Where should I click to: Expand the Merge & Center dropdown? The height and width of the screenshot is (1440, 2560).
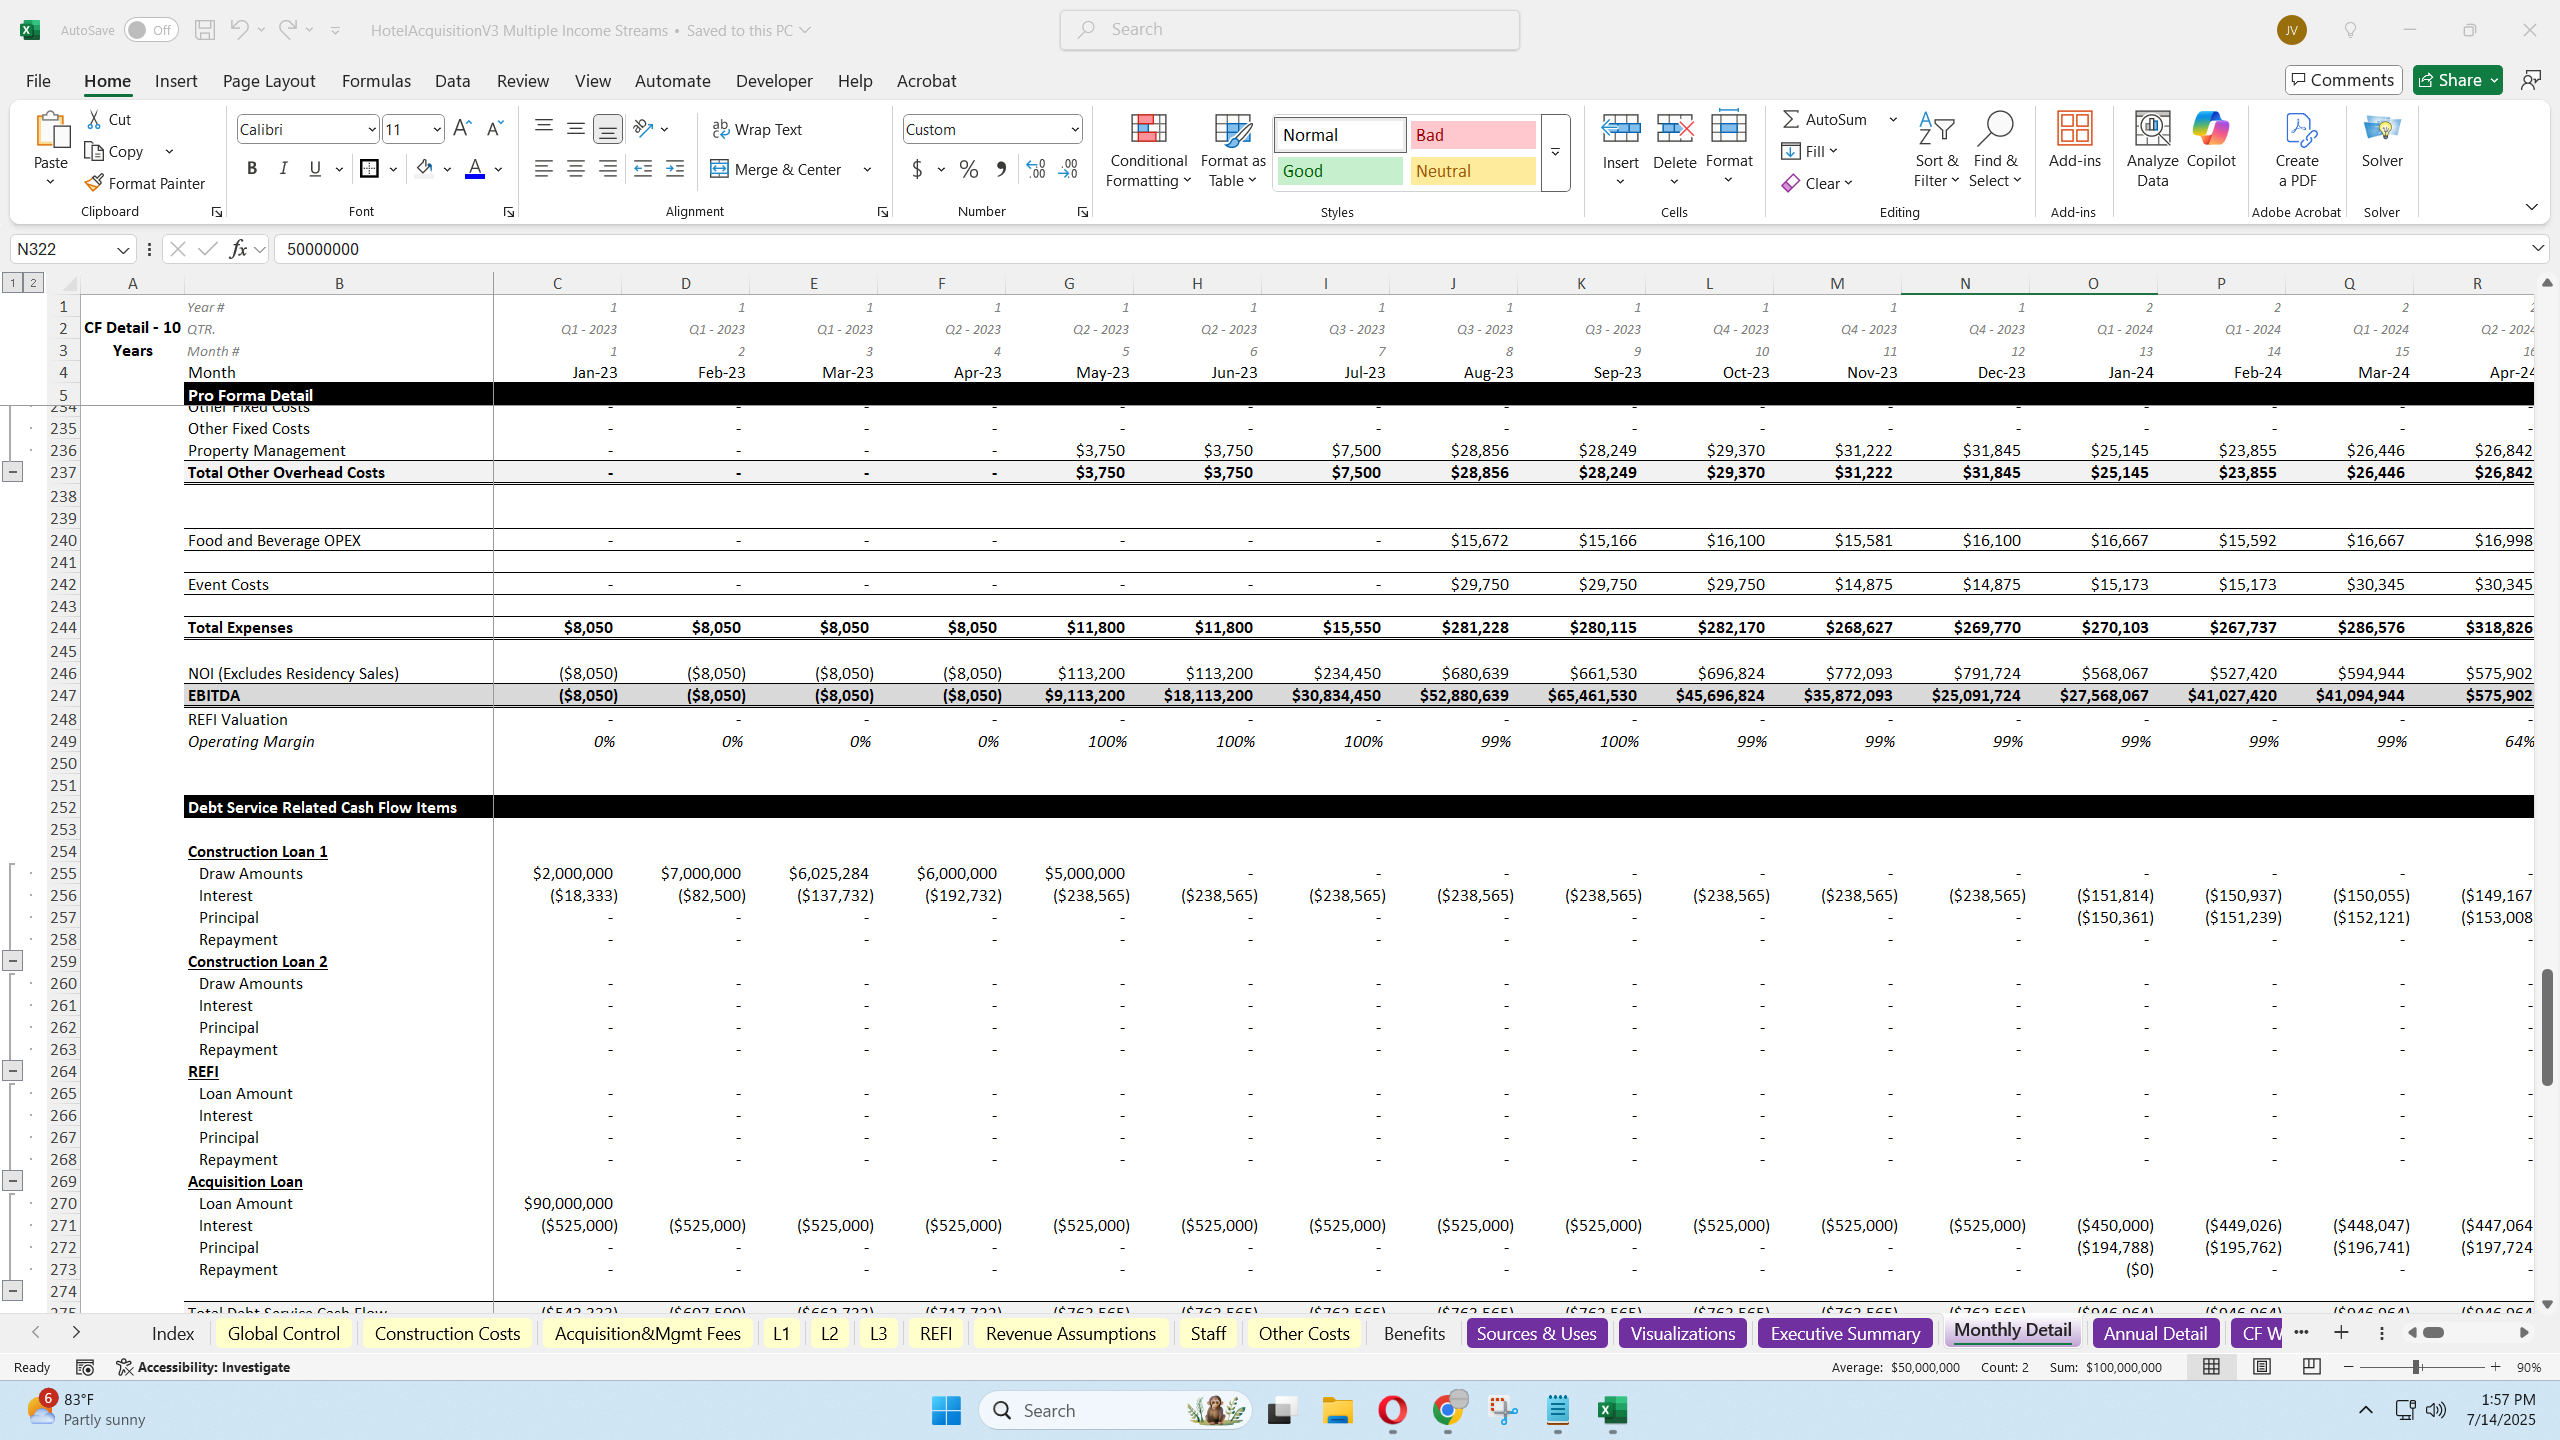(866, 169)
